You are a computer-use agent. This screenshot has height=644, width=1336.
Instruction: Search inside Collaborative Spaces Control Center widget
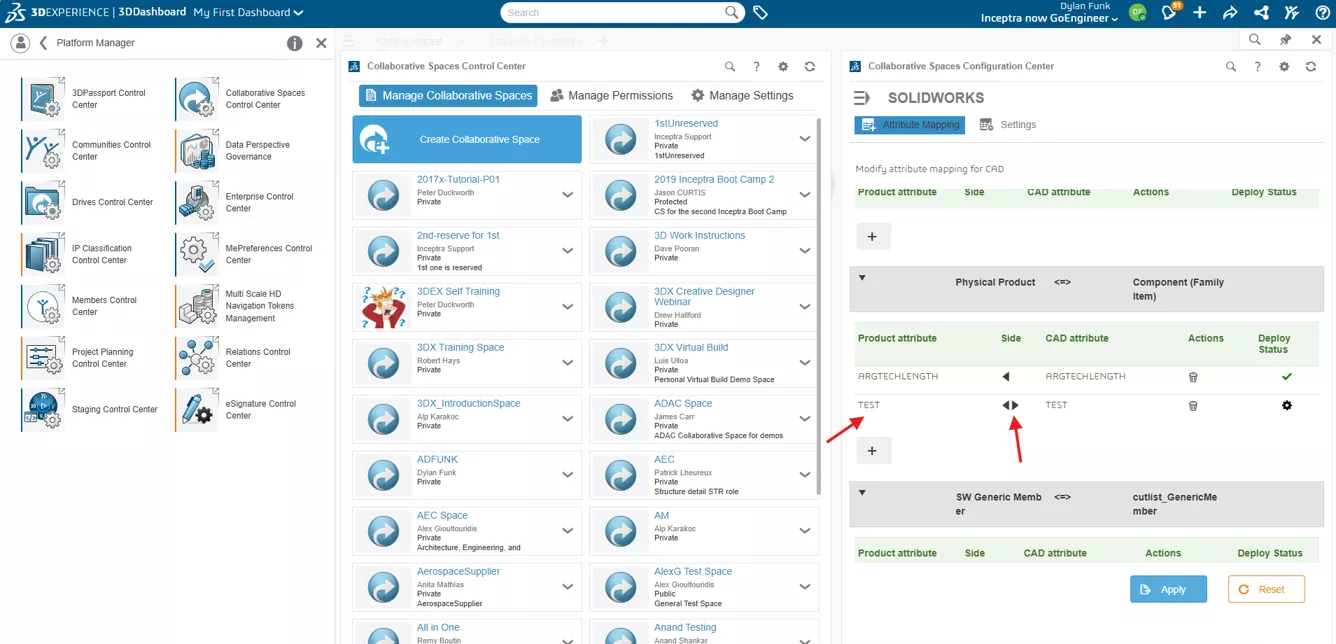tap(730, 66)
